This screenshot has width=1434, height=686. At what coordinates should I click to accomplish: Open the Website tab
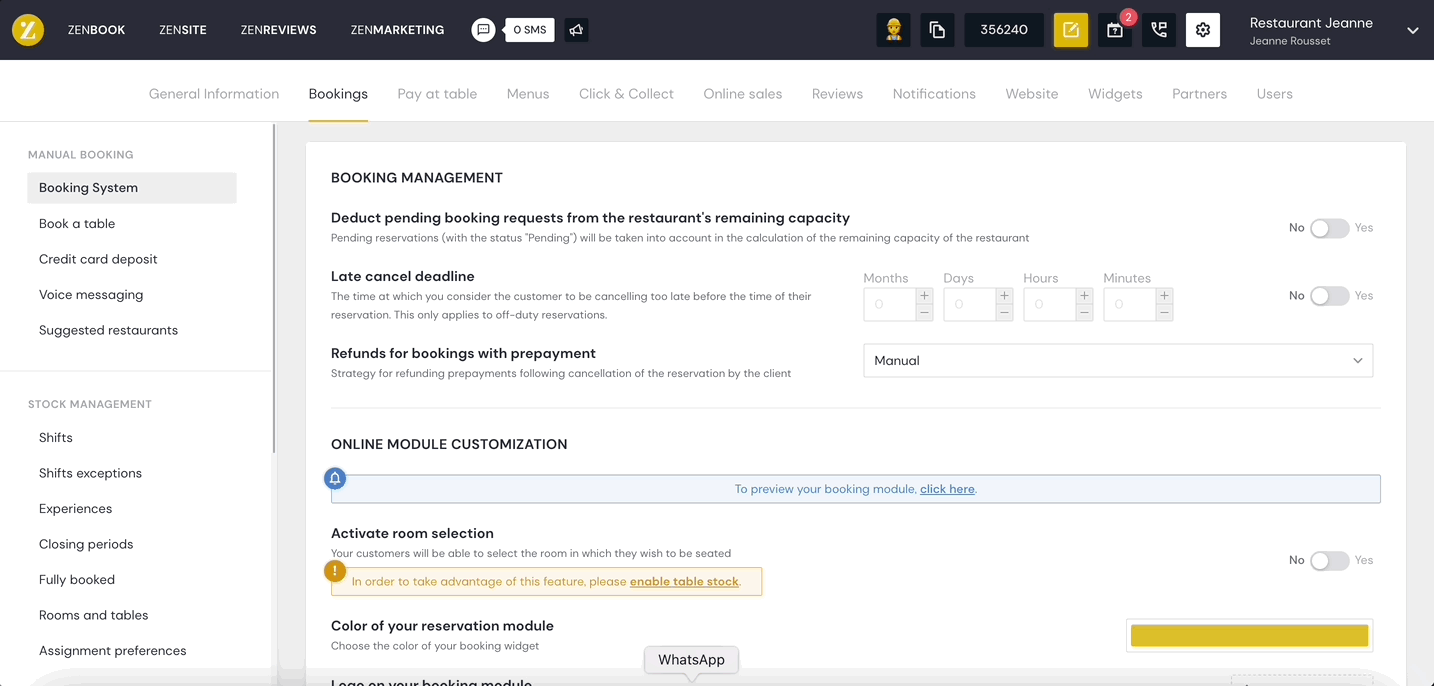[x=1032, y=94]
